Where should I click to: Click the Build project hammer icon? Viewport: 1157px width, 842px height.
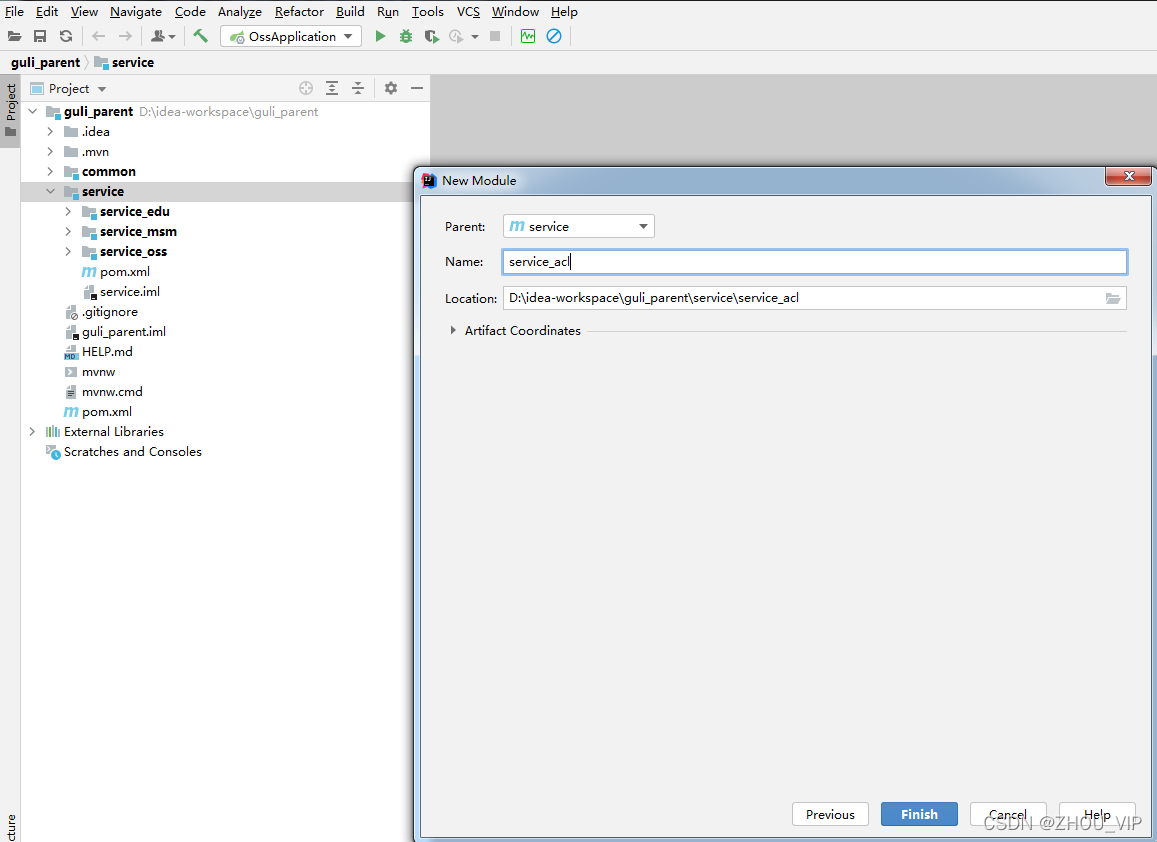click(200, 35)
